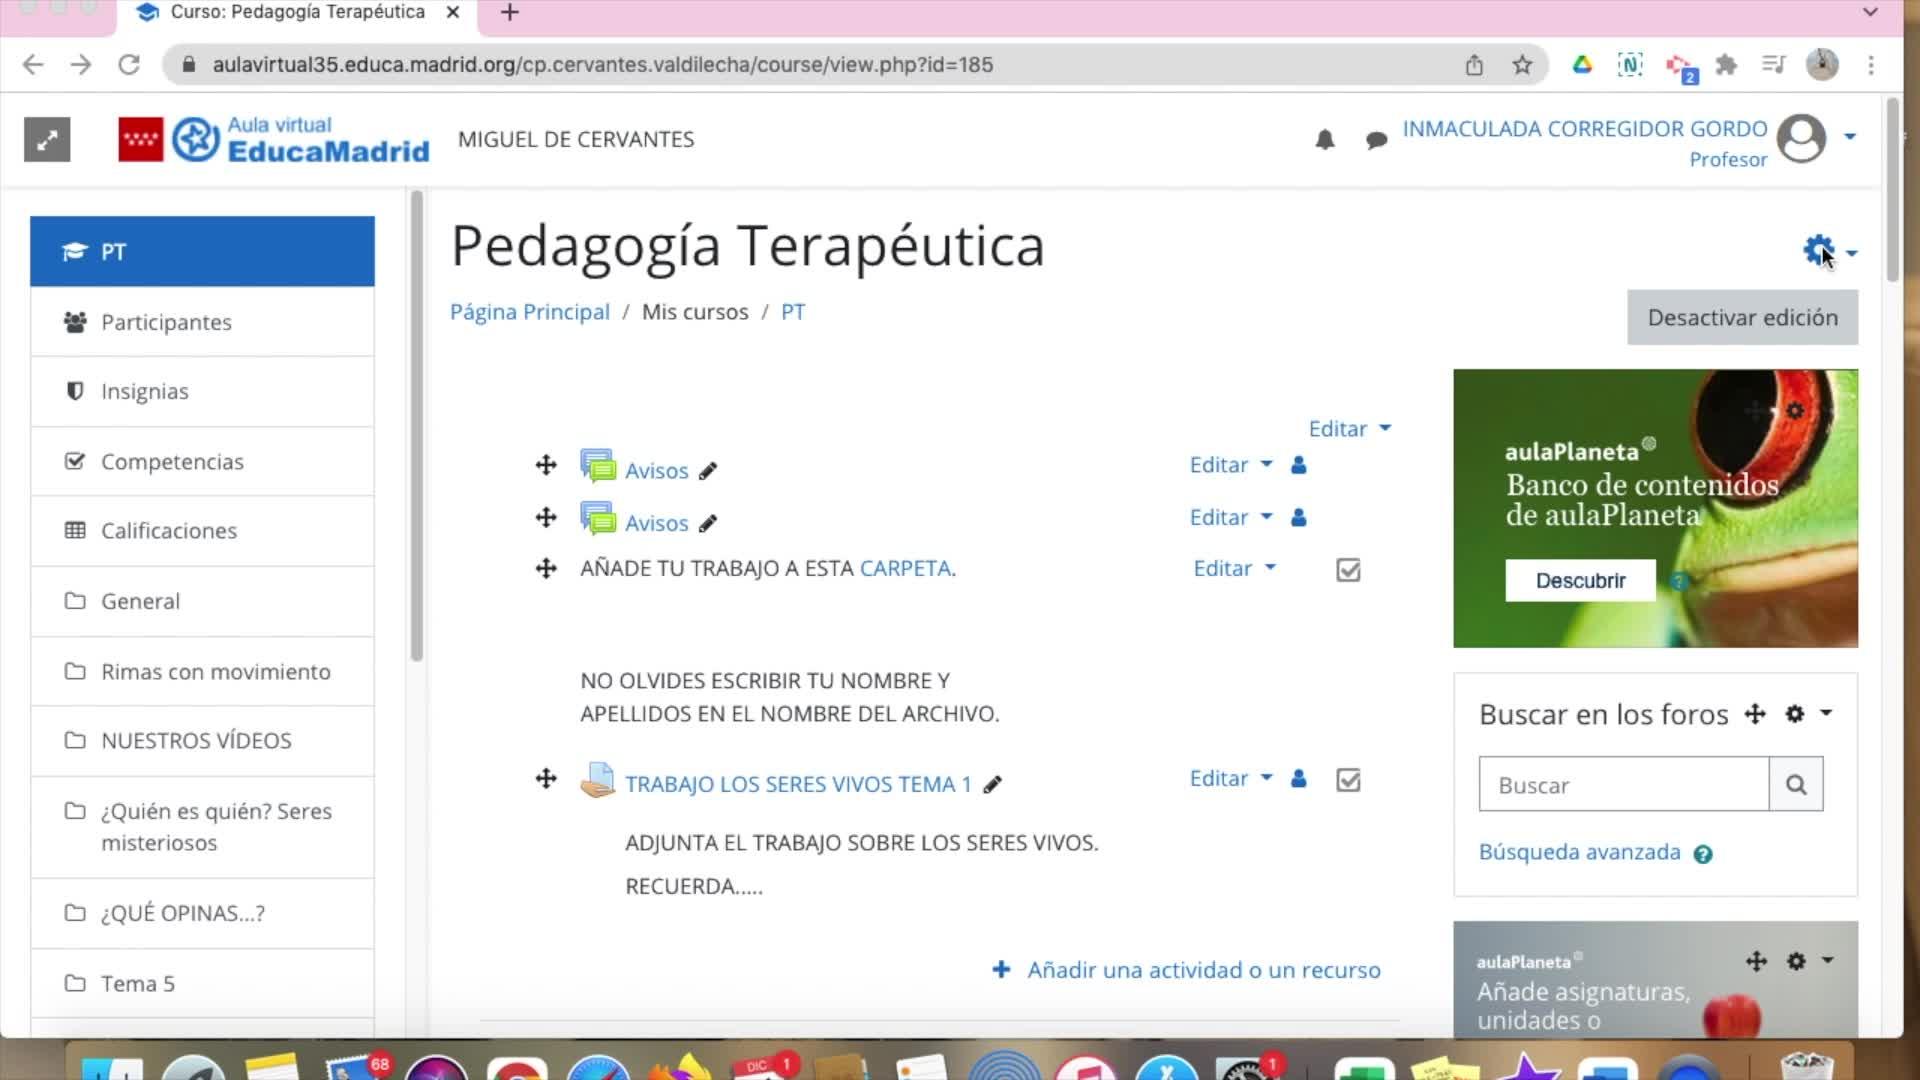Expand the user profile menu arrow

point(1850,137)
